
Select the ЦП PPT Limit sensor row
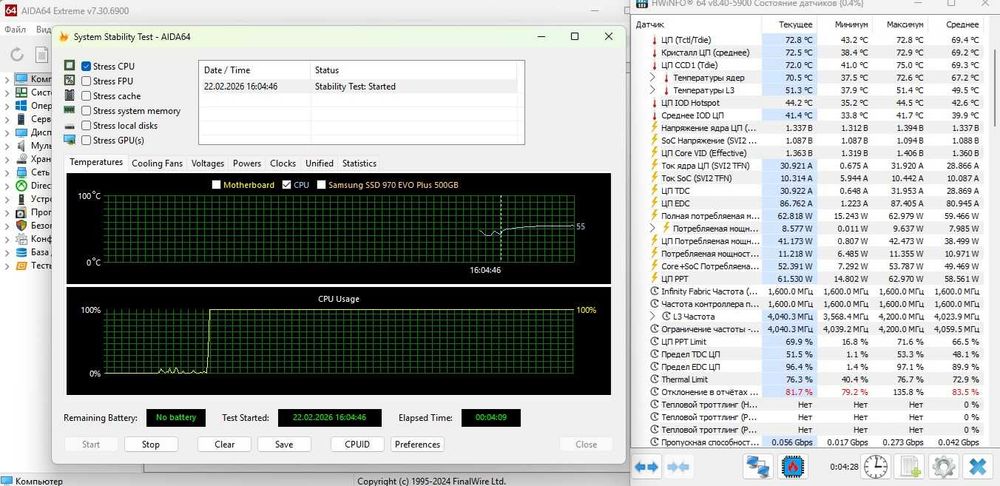tap(809, 342)
